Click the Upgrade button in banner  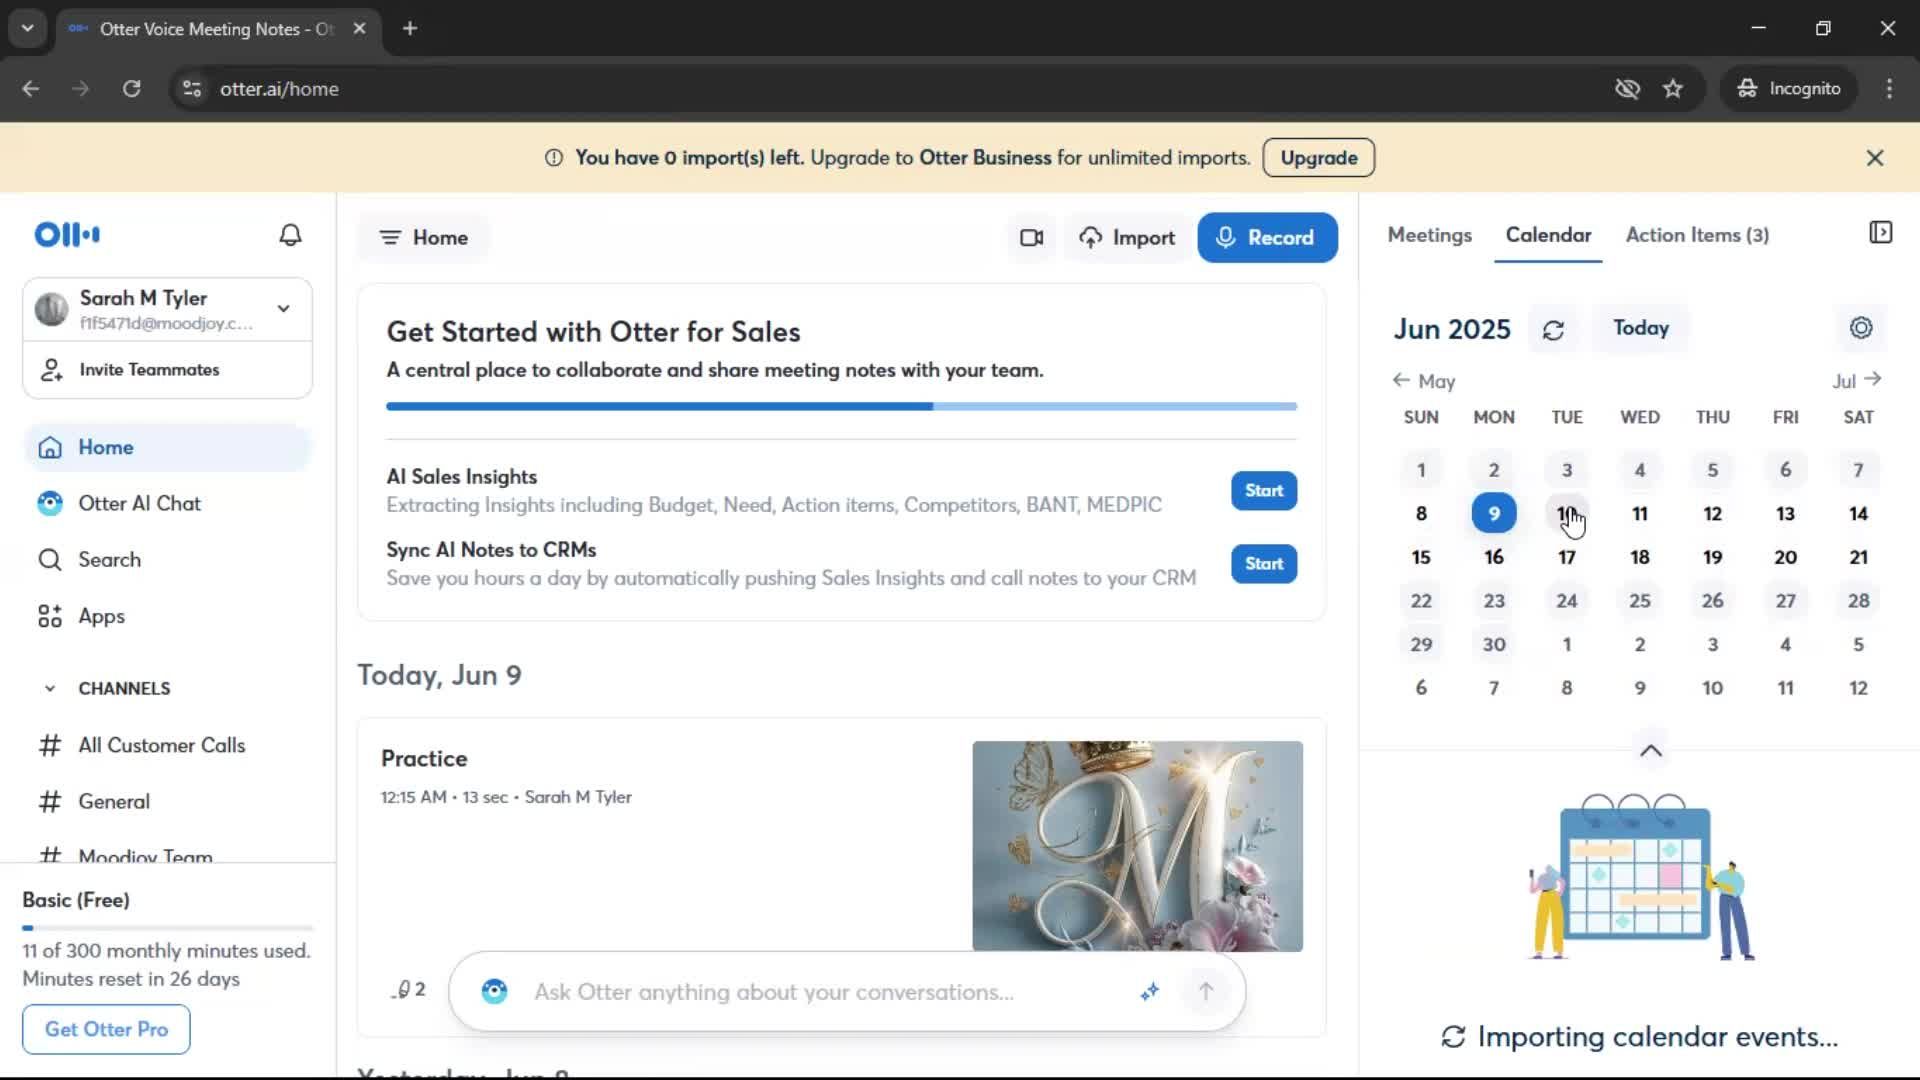[x=1319, y=158]
